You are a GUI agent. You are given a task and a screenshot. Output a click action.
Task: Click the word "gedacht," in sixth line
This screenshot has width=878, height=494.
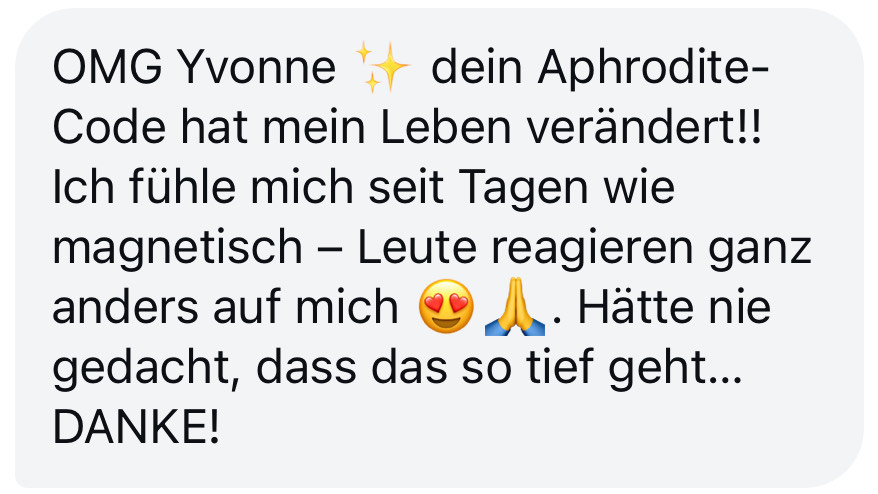click(146, 369)
